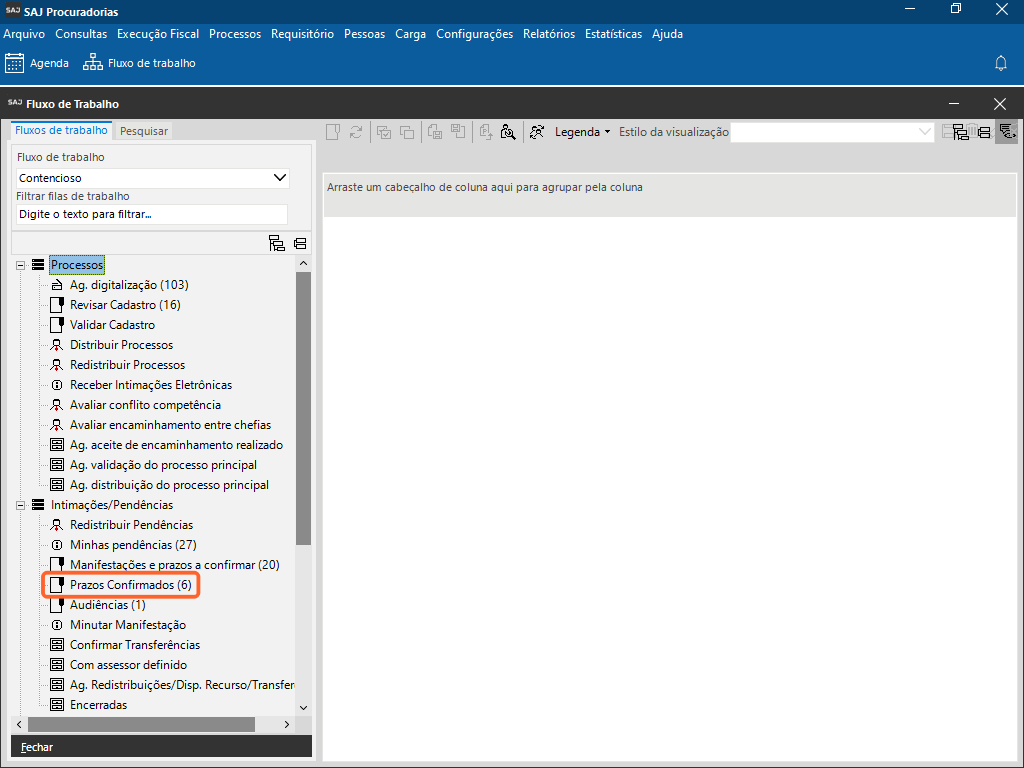
Task: Click the Fluxo de trabalho toolbar icon
Action: click(x=93, y=63)
